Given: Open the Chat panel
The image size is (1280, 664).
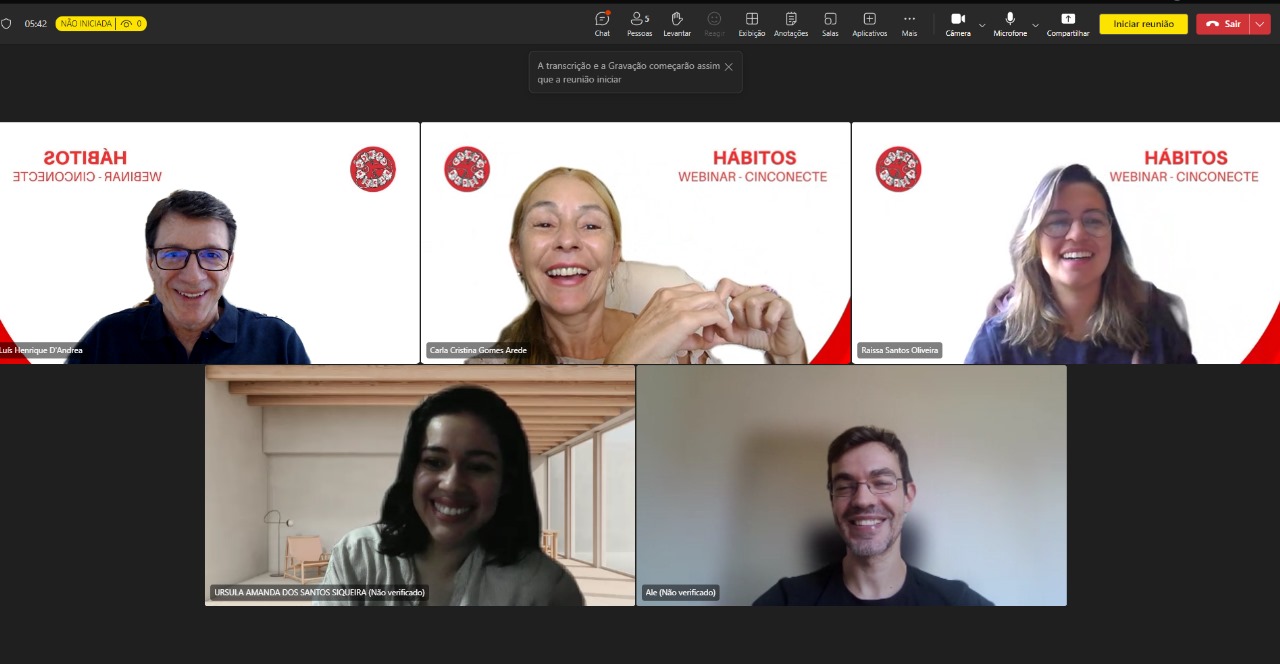Looking at the screenshot, I should click(601, 22).
